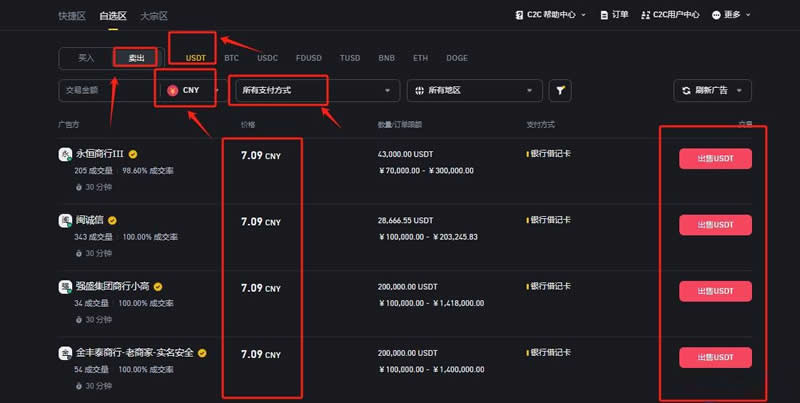800x403 pixels.
Task: Click the filter funnel icon
Action: coord(562,90)
